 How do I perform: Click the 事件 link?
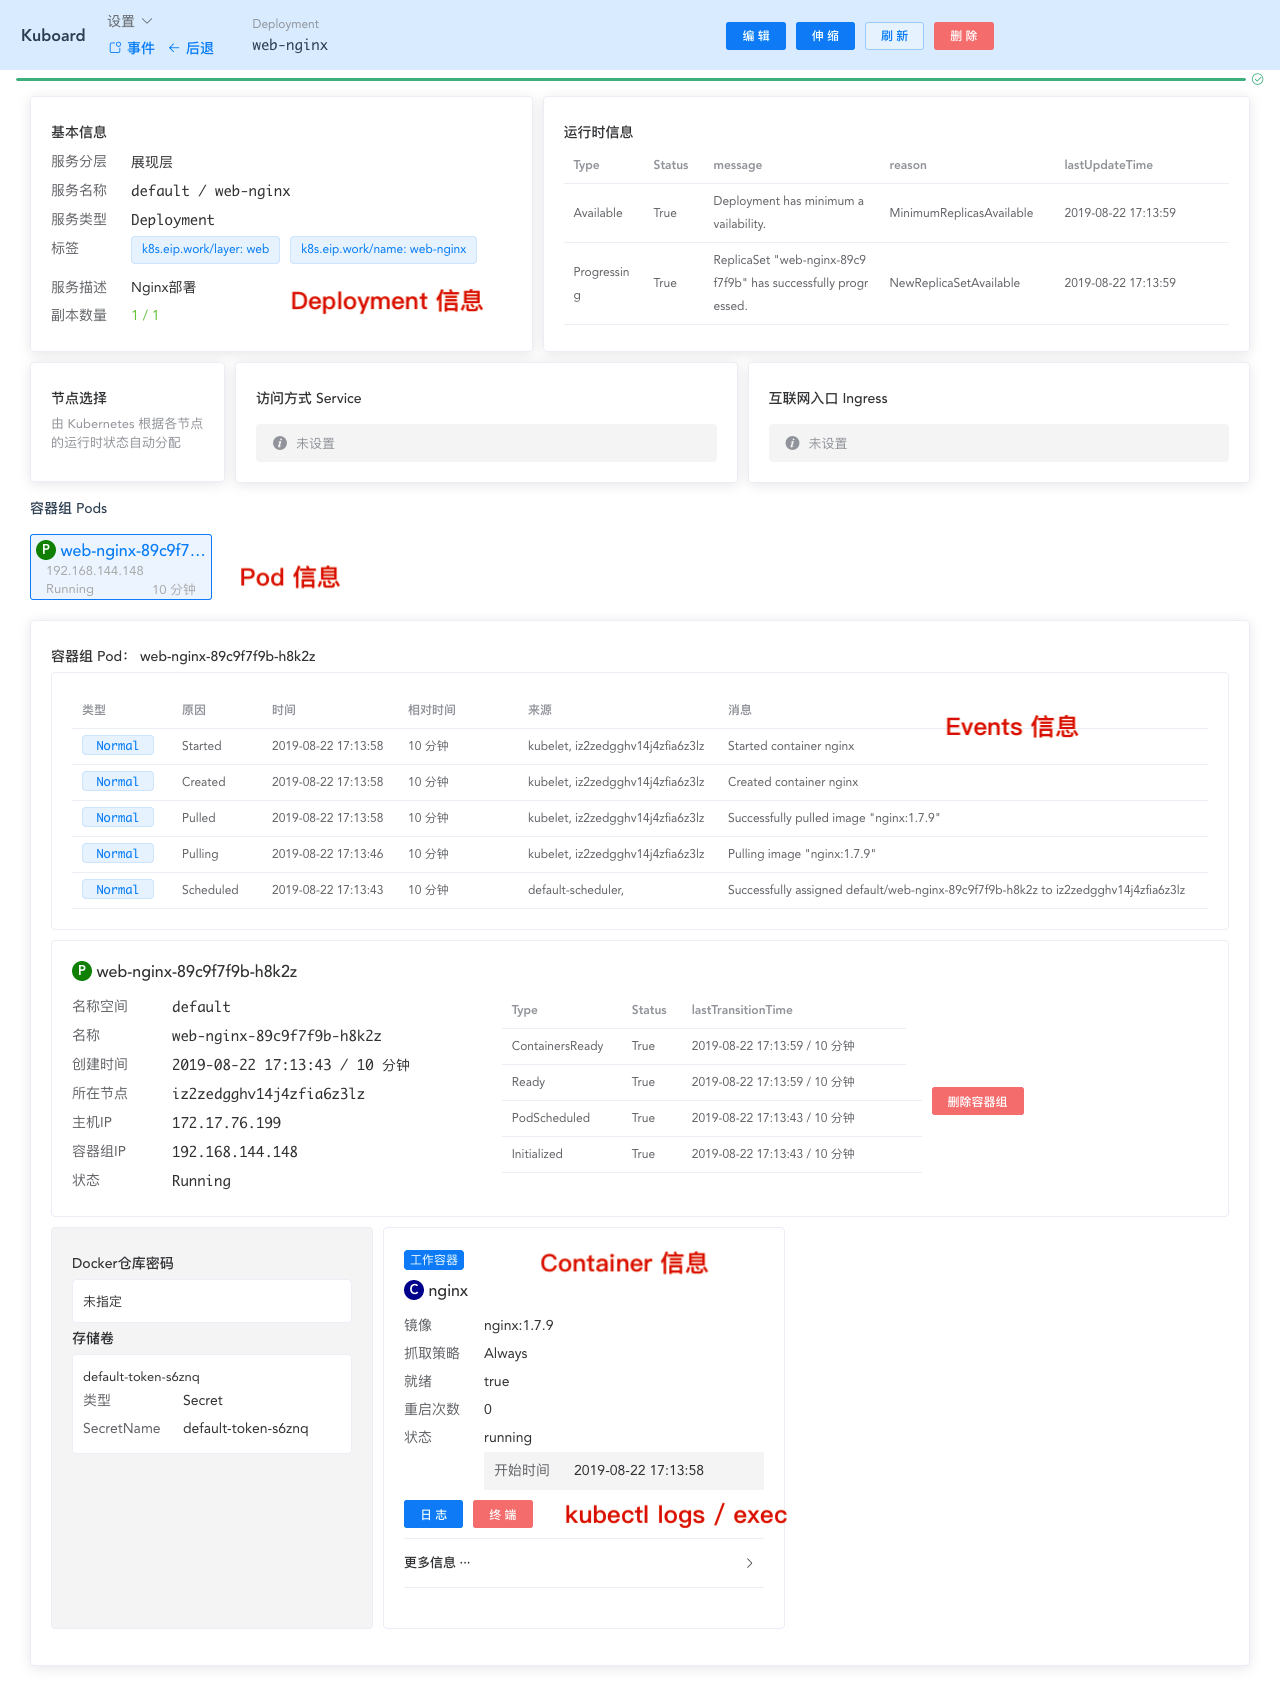pyautogui.click(x=132, y=48)
